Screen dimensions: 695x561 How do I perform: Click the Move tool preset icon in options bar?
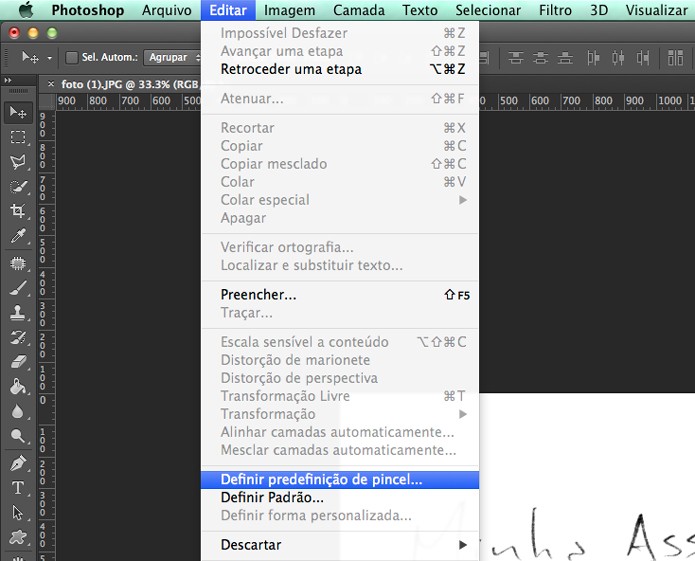[x=30, y=58]
